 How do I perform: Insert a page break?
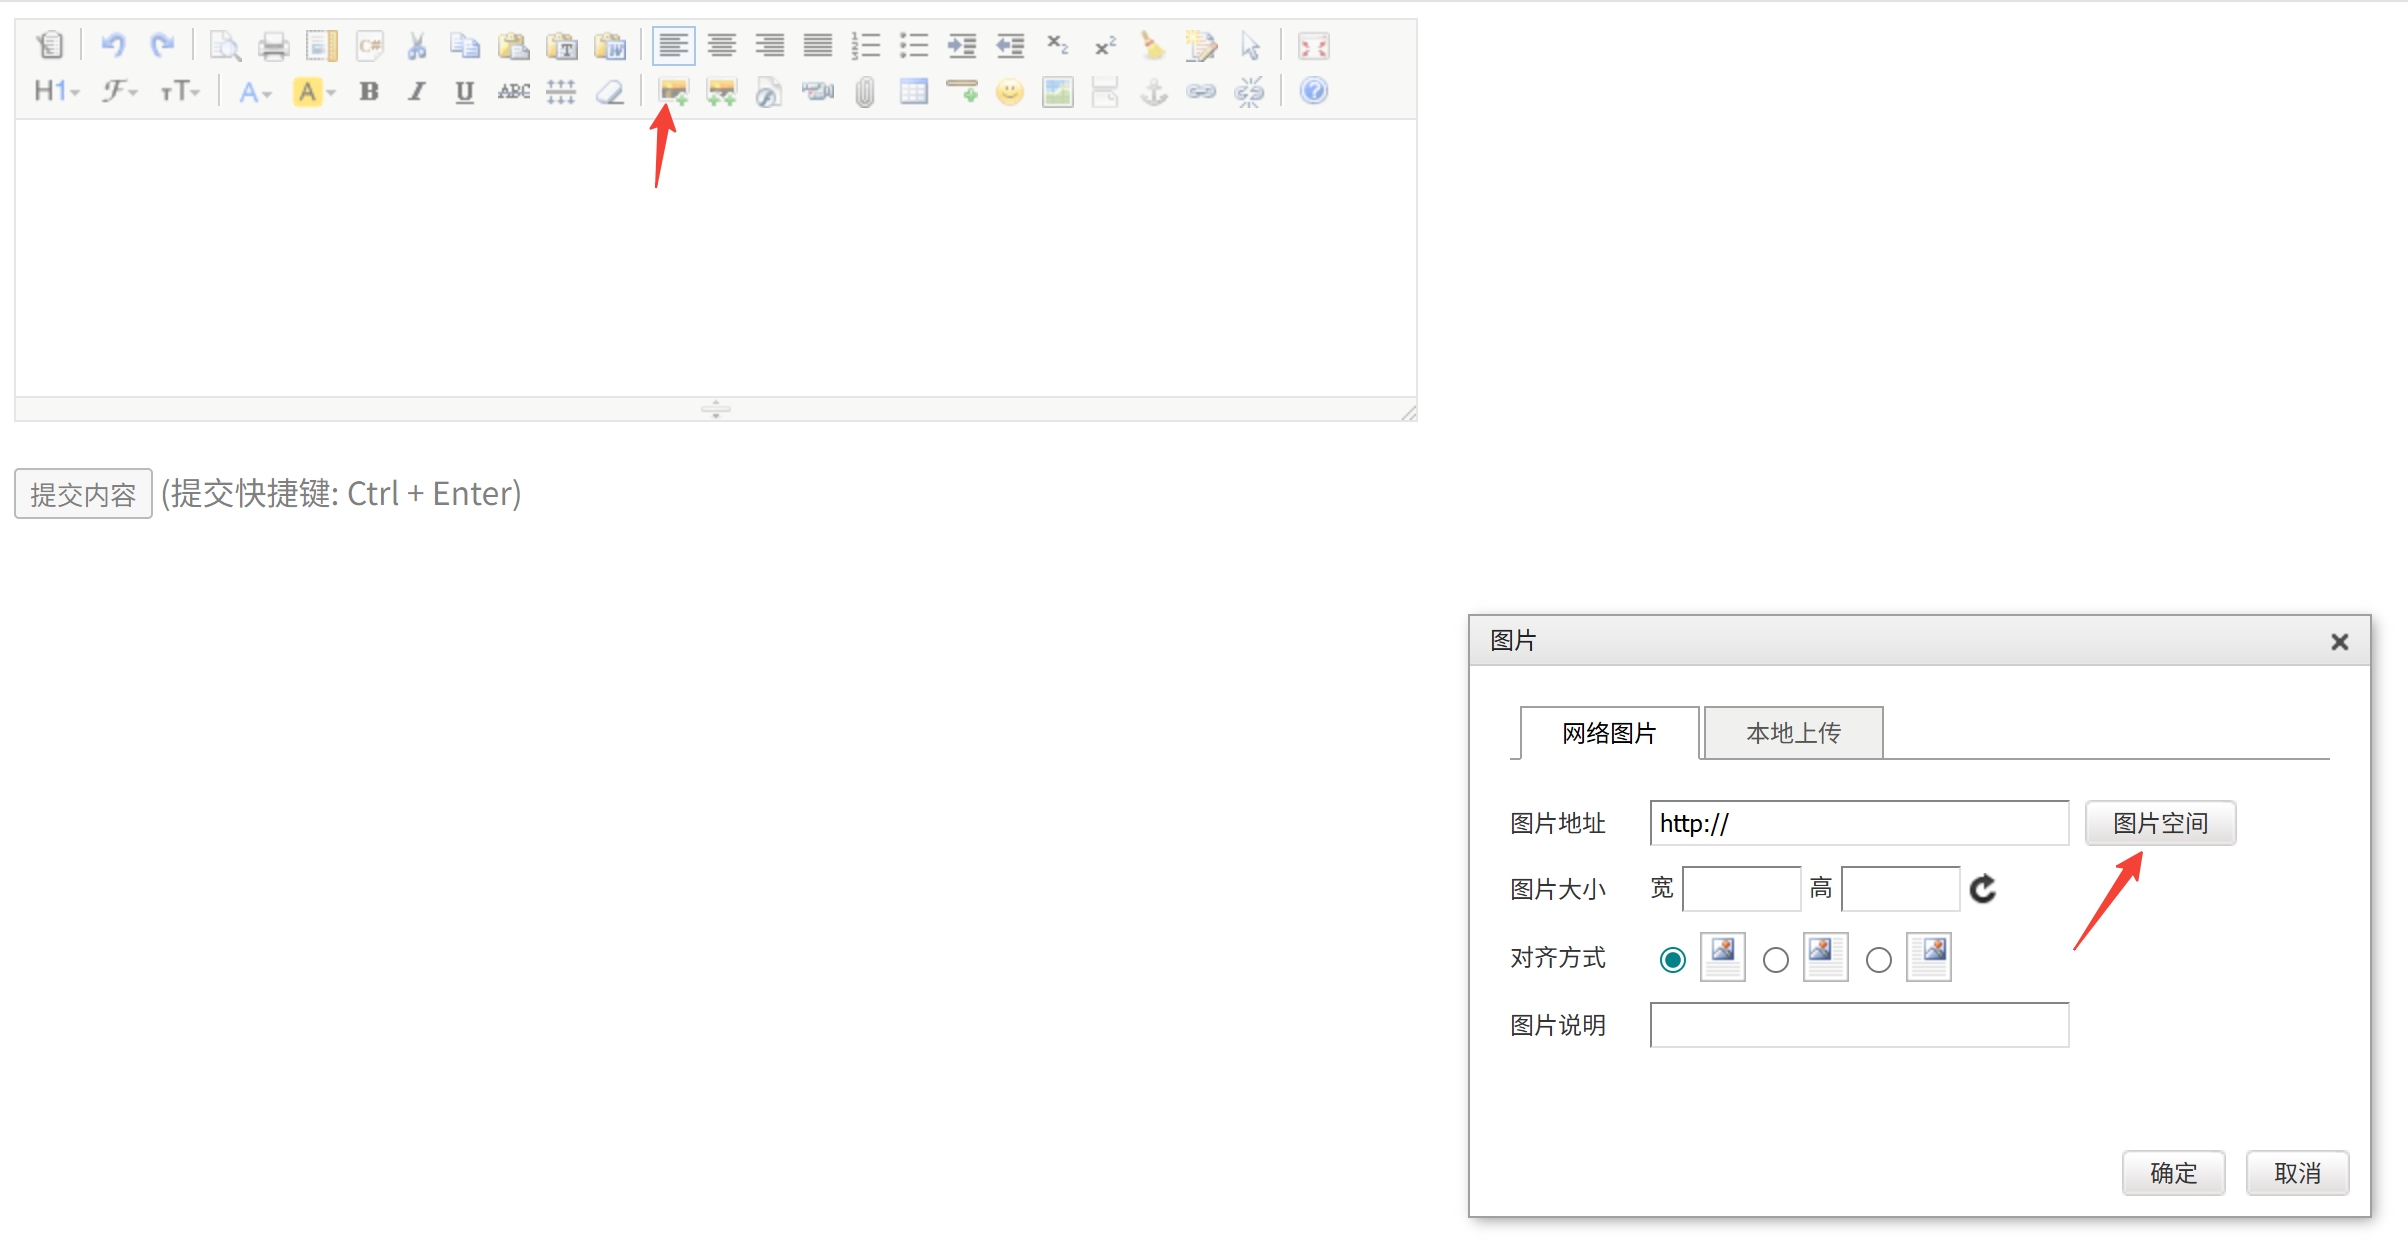(1106, 92)
